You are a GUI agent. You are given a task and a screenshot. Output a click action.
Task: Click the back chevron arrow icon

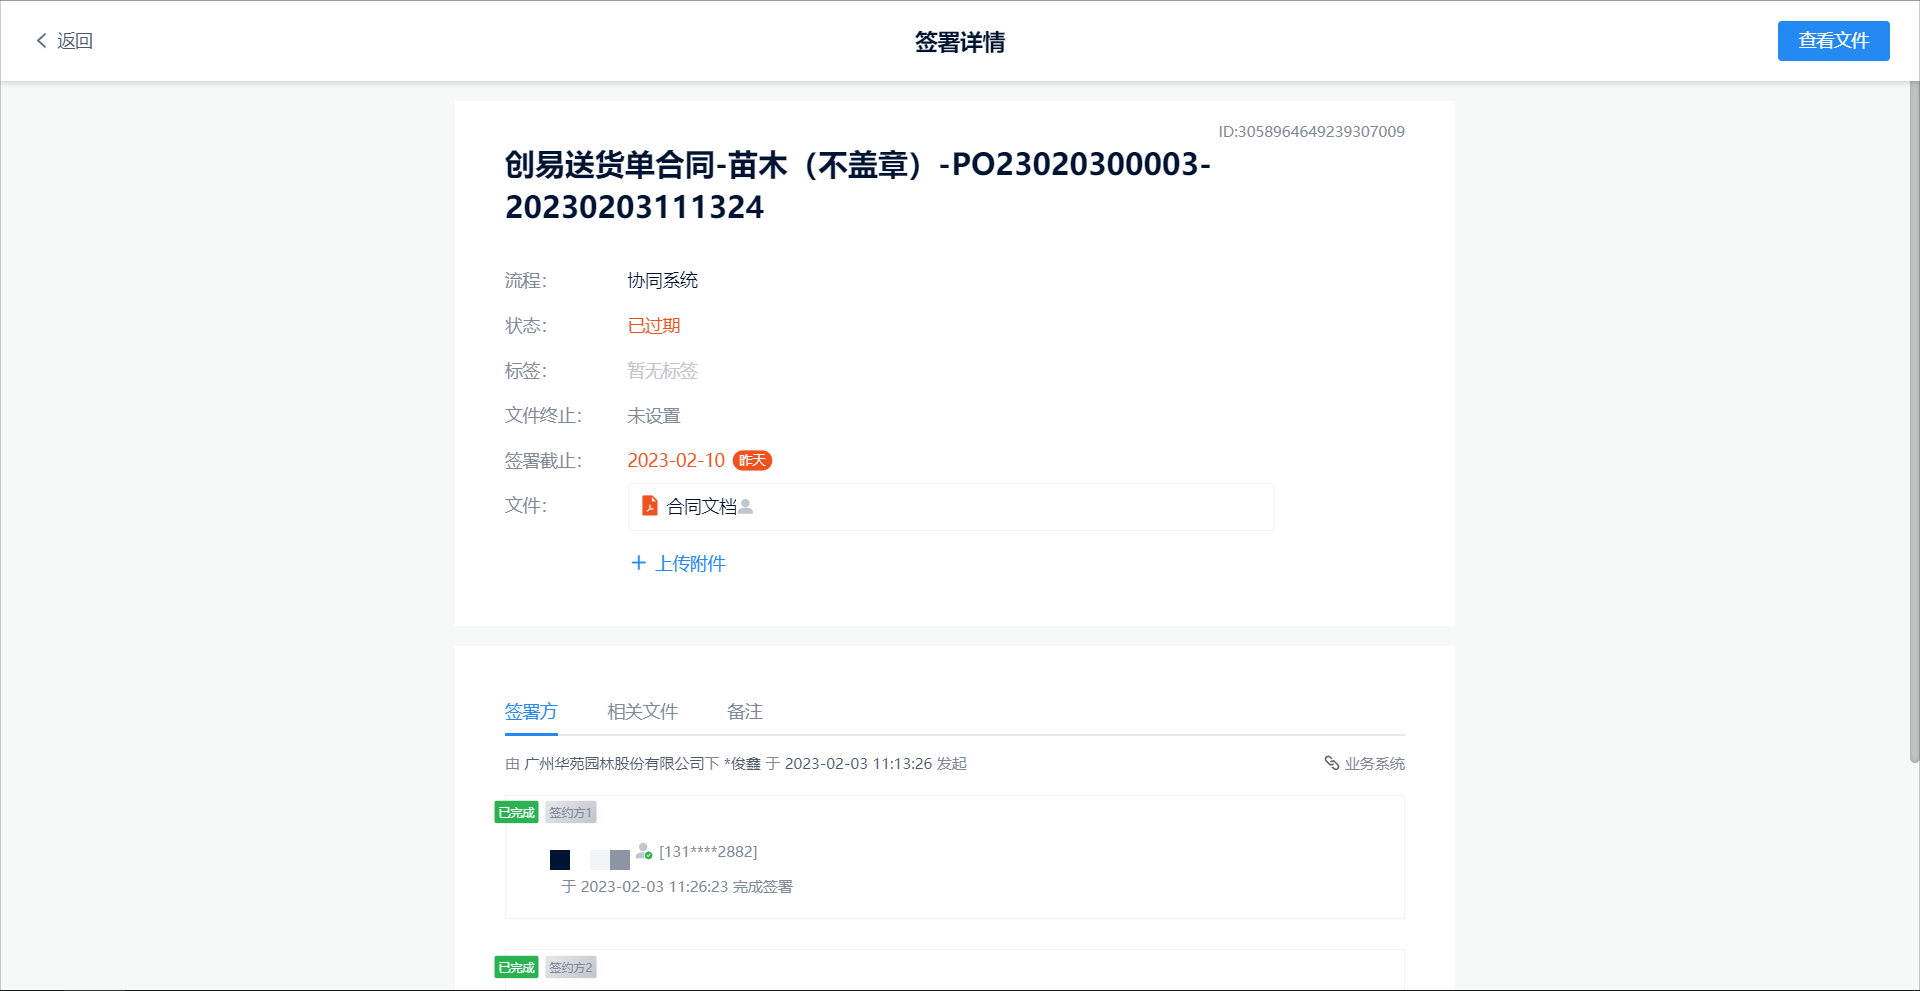pyautogui.click(x=41, y=41)
